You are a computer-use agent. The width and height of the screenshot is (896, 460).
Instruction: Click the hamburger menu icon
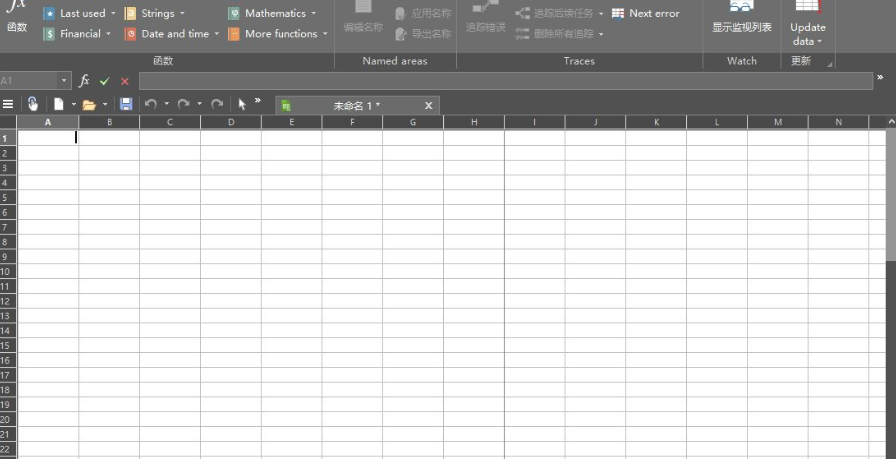(x=9, y=104)
